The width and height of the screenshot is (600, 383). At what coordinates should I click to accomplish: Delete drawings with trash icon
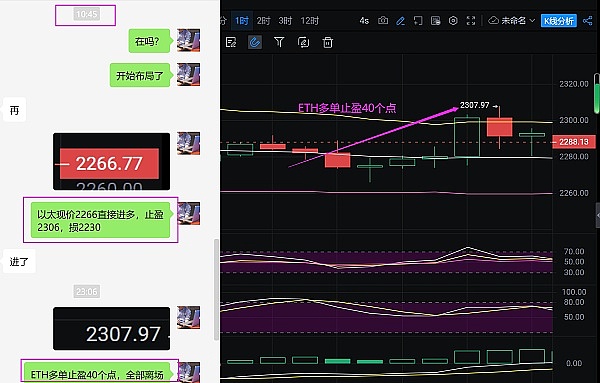coord(328,42)
